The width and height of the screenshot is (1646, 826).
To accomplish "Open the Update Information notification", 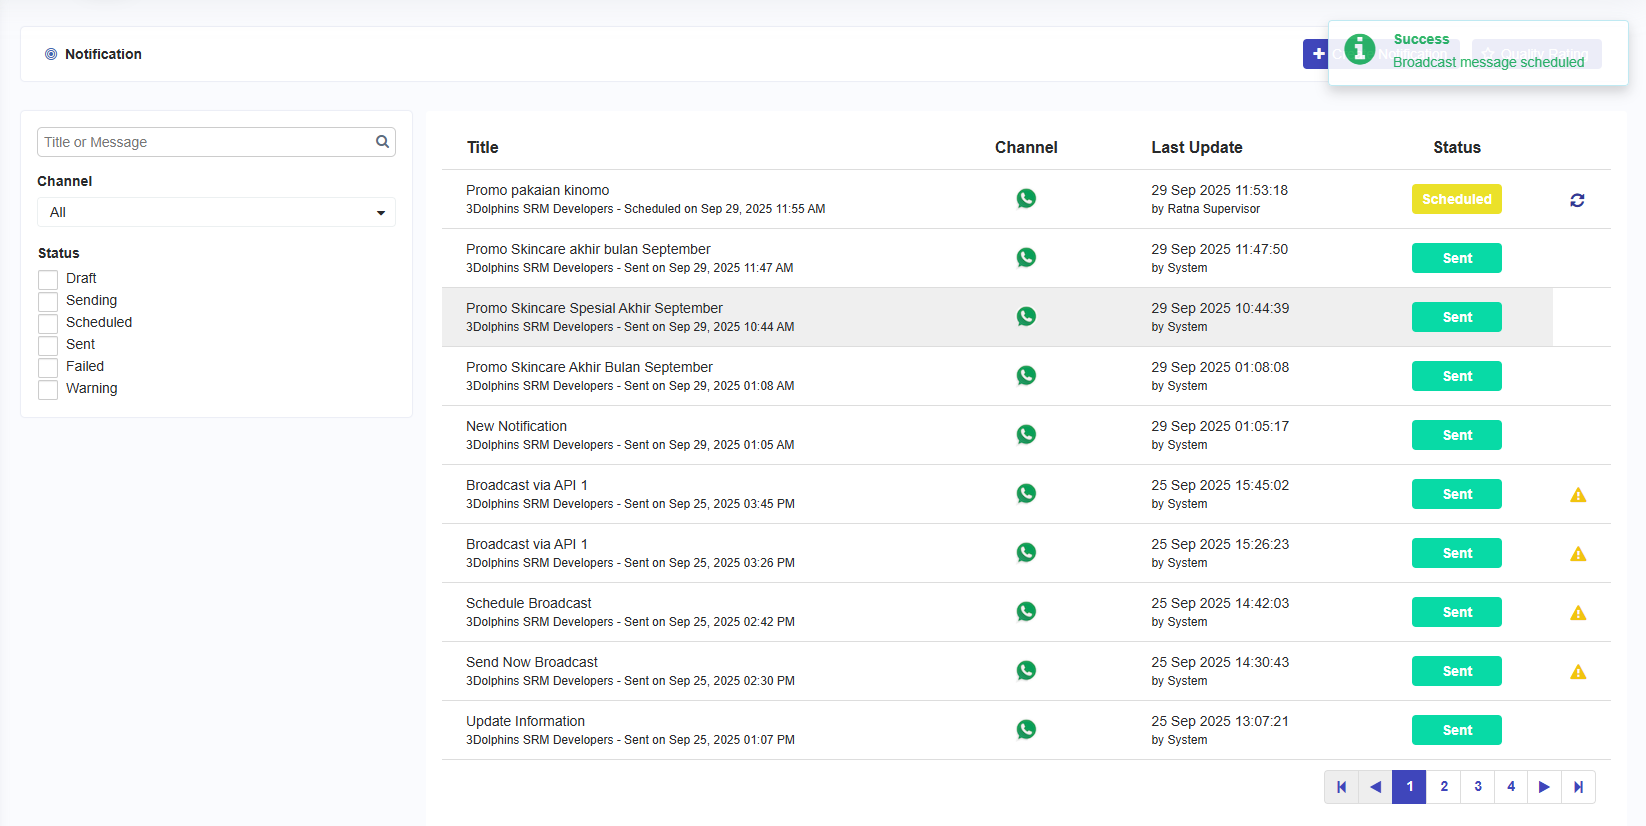I will 525,721.
